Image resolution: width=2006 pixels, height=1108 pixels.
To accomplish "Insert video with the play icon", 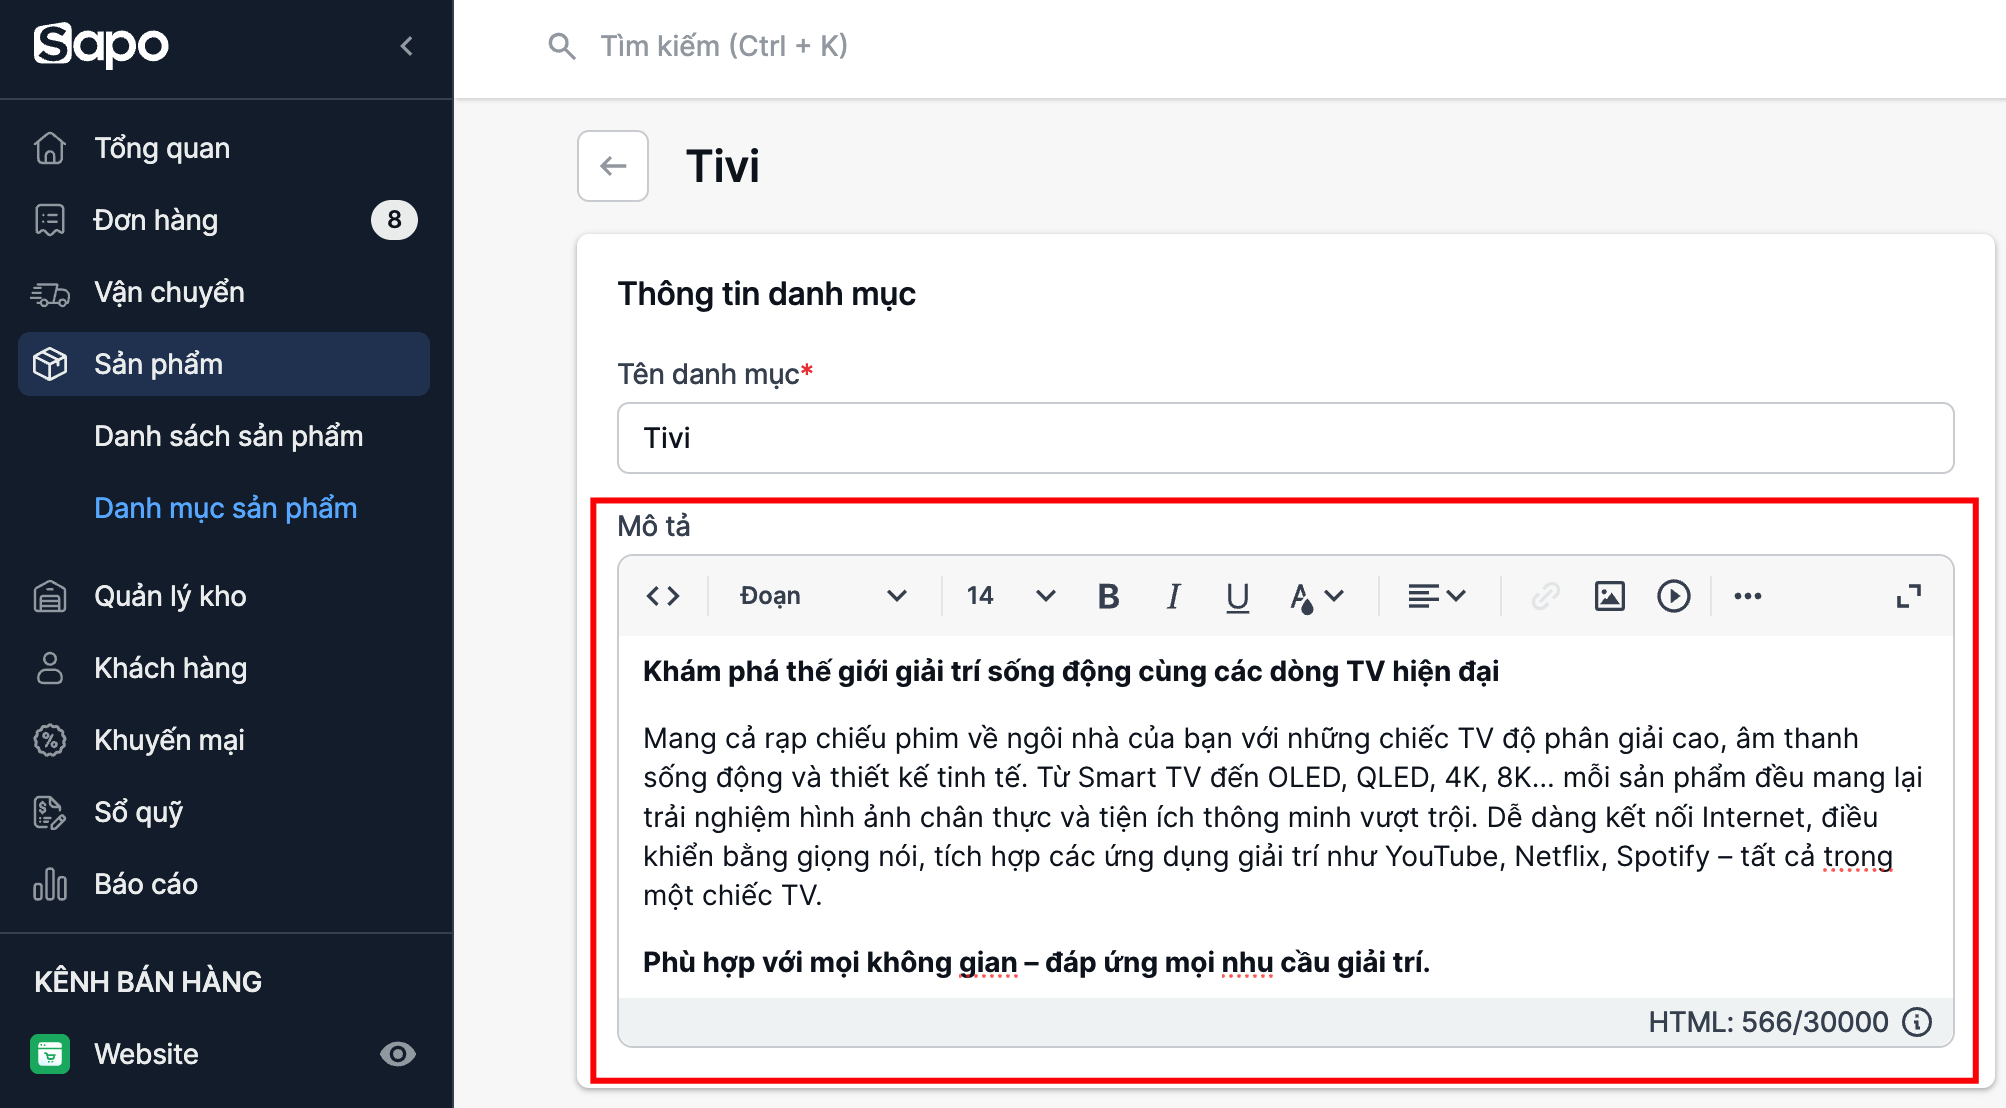I will 1673,596.
